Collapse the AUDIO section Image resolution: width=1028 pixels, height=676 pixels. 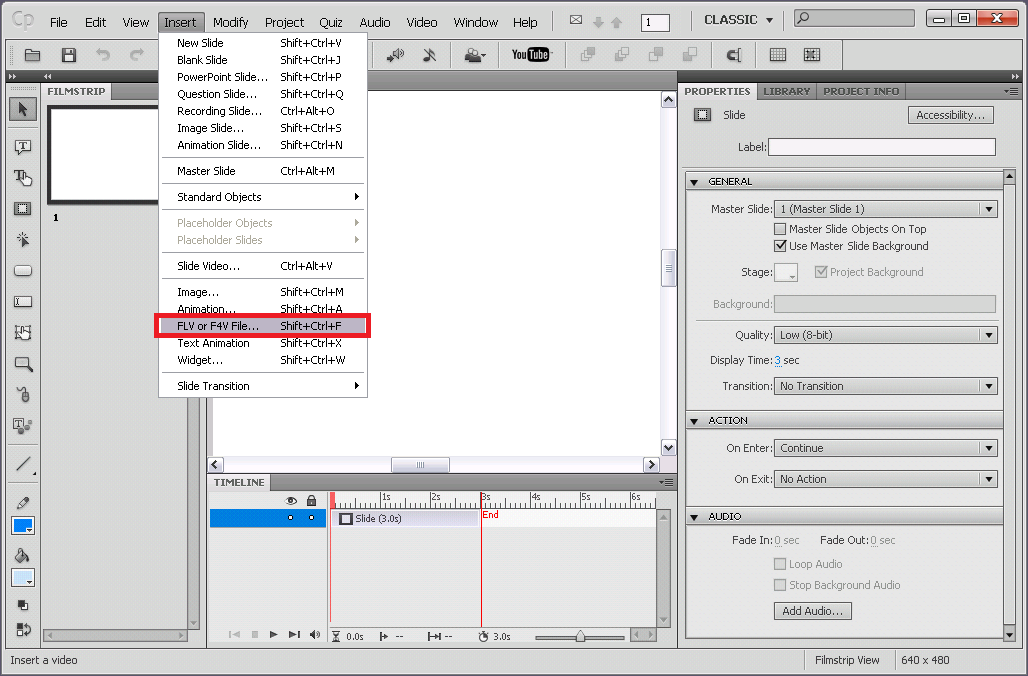pos(694,517)
